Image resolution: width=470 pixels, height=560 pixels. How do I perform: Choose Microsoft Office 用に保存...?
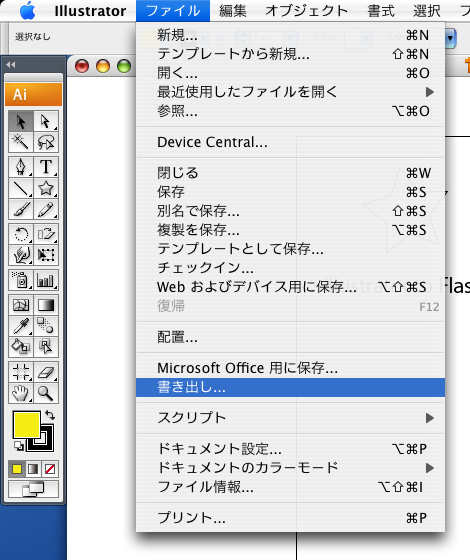(290, 368)
